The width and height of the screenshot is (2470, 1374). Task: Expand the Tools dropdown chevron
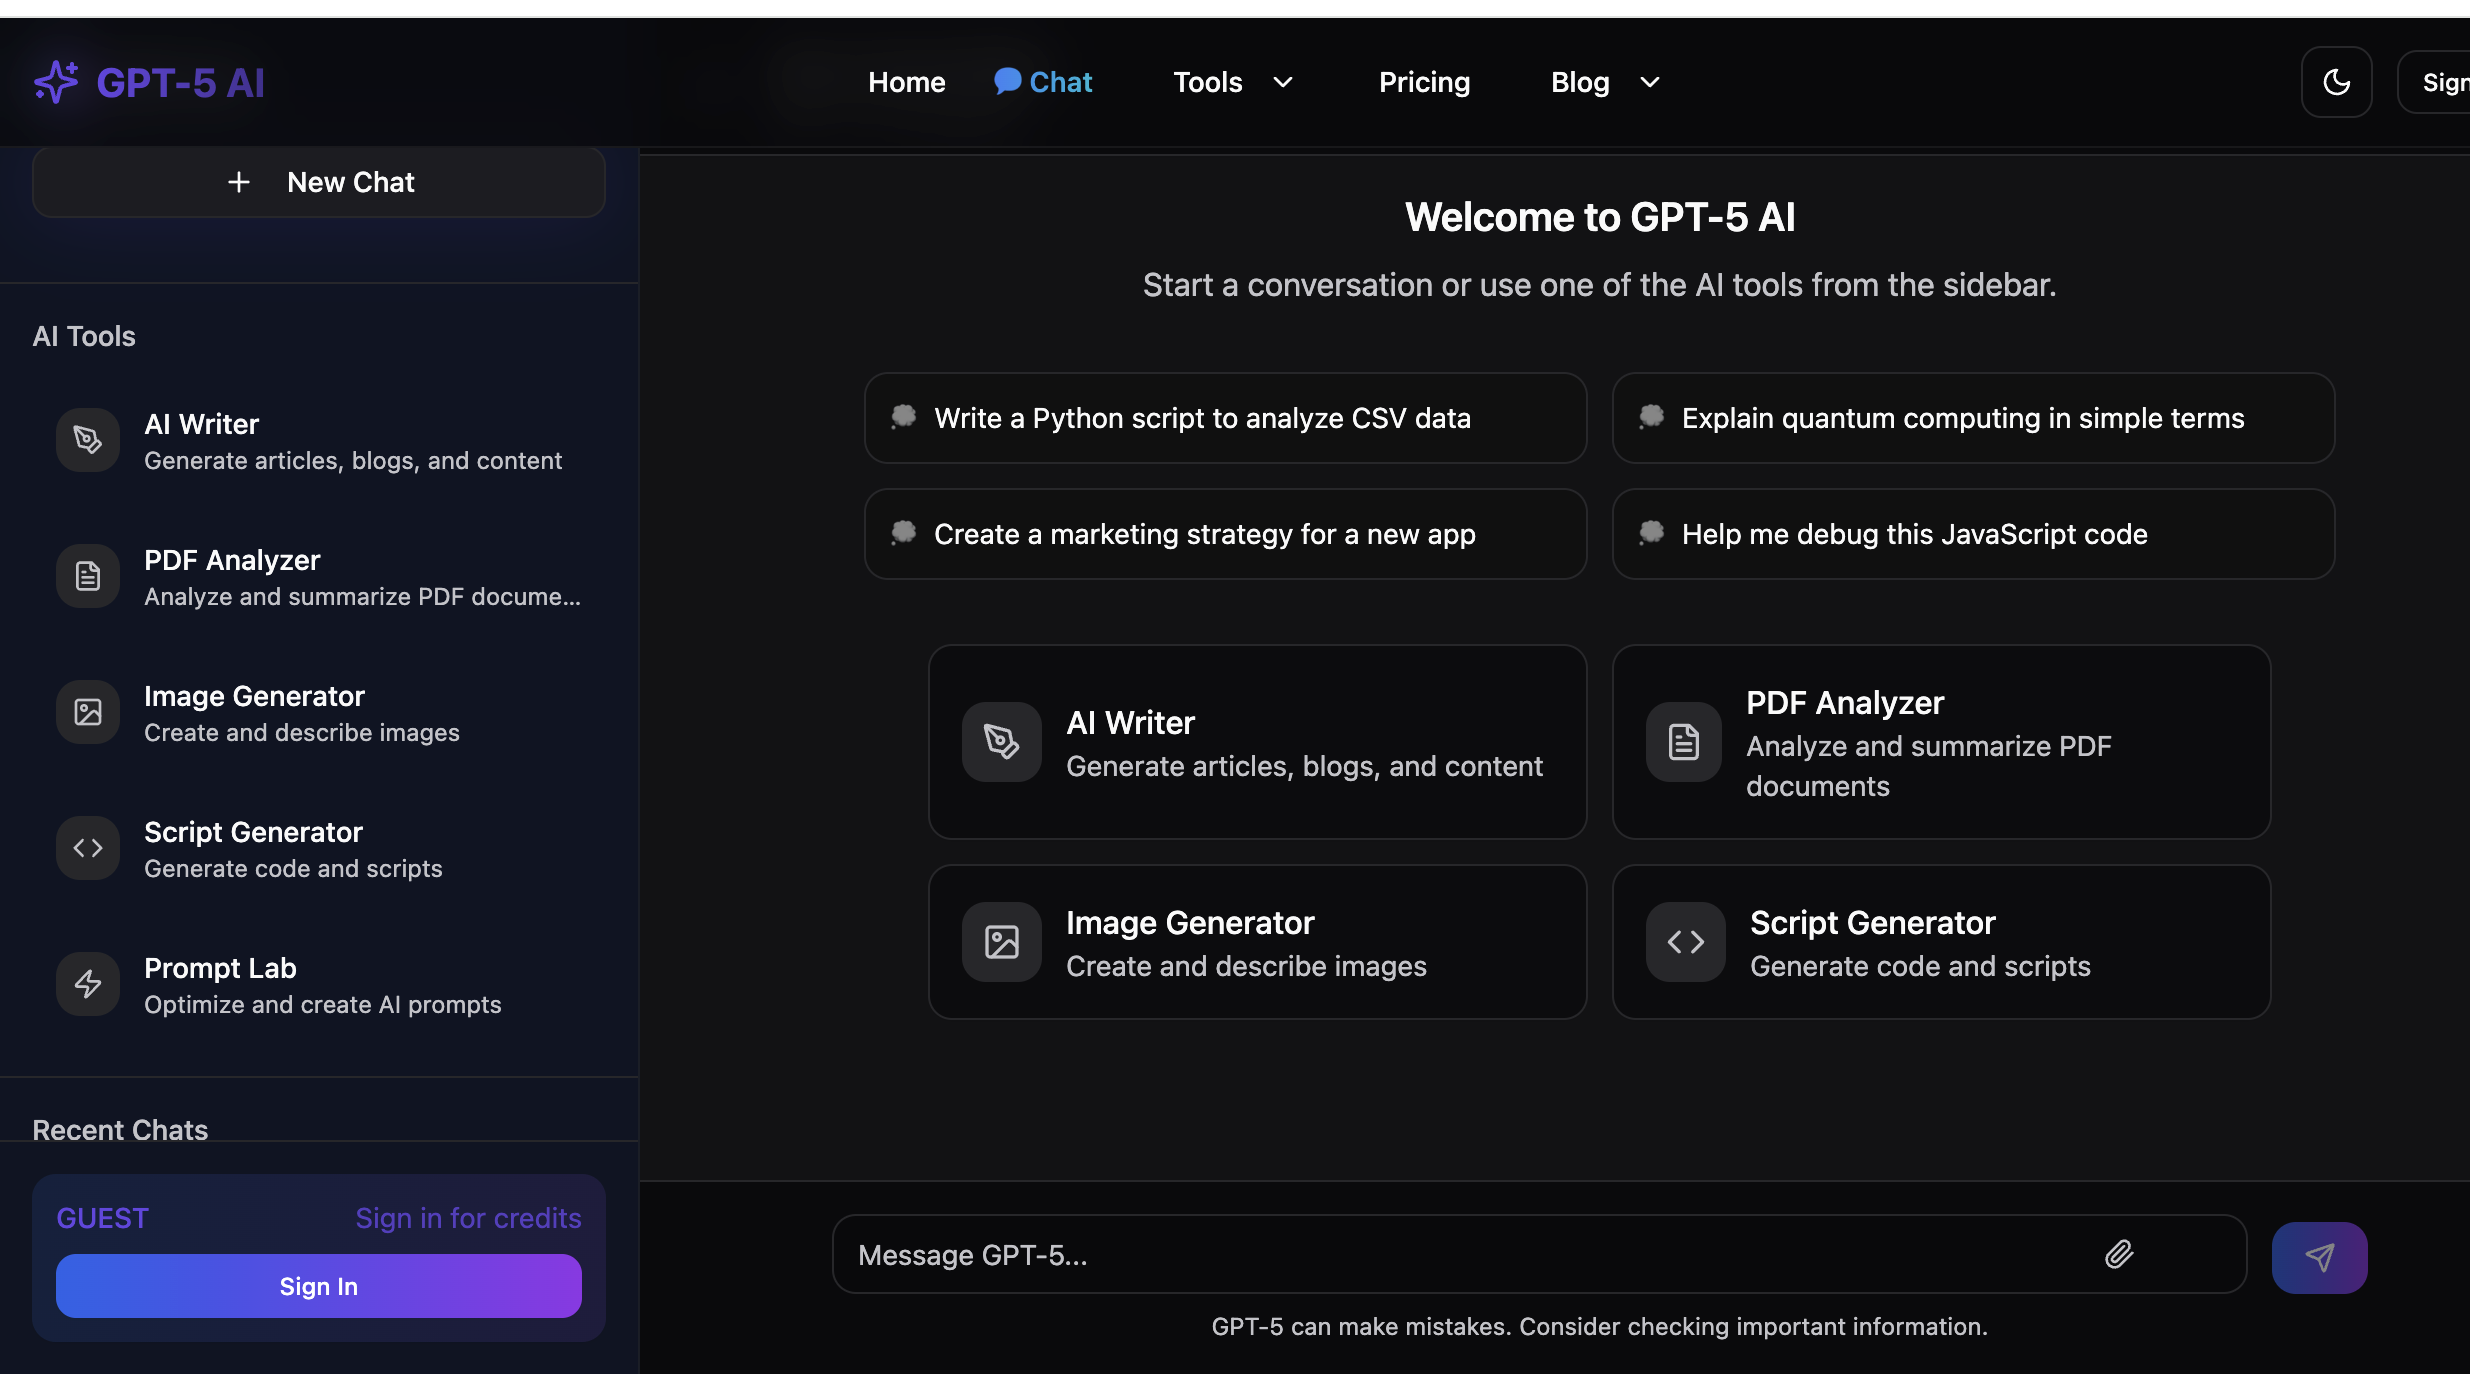[x=1283, y=82]
